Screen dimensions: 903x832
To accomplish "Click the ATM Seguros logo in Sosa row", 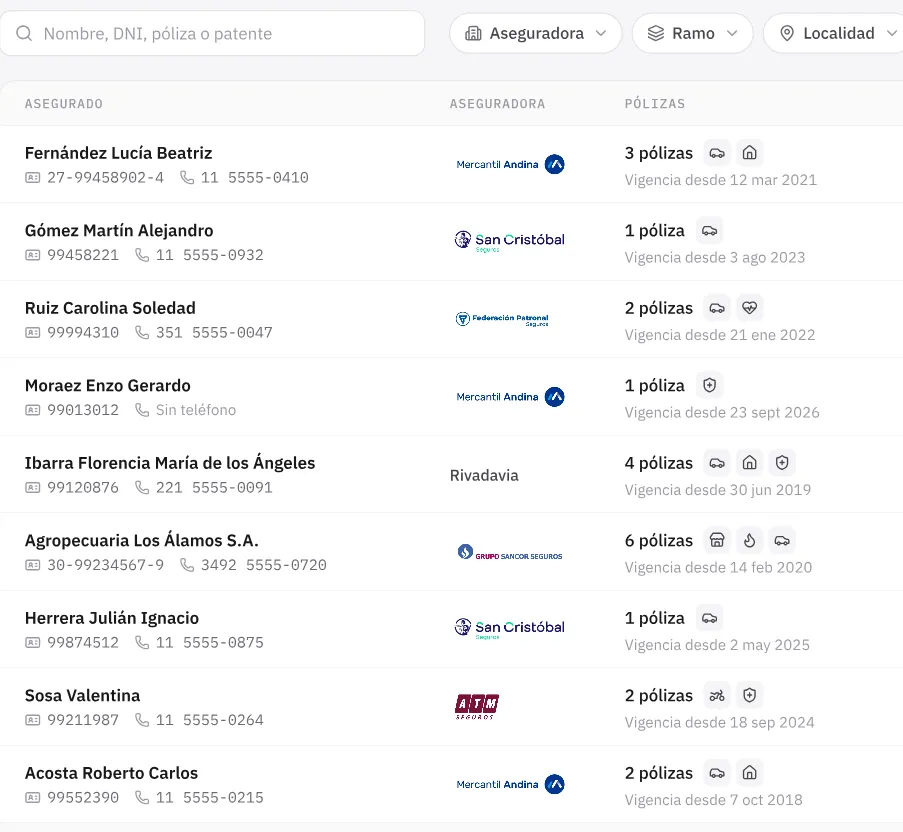I will 477,706.
